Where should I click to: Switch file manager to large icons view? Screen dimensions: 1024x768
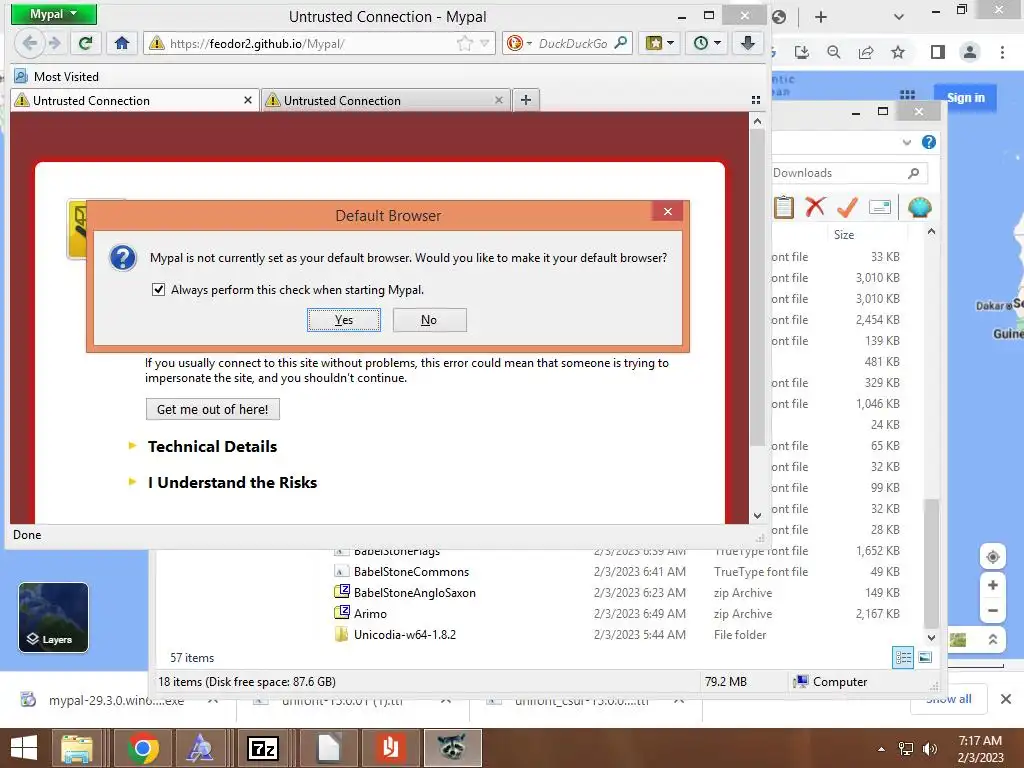pos(925,657)
